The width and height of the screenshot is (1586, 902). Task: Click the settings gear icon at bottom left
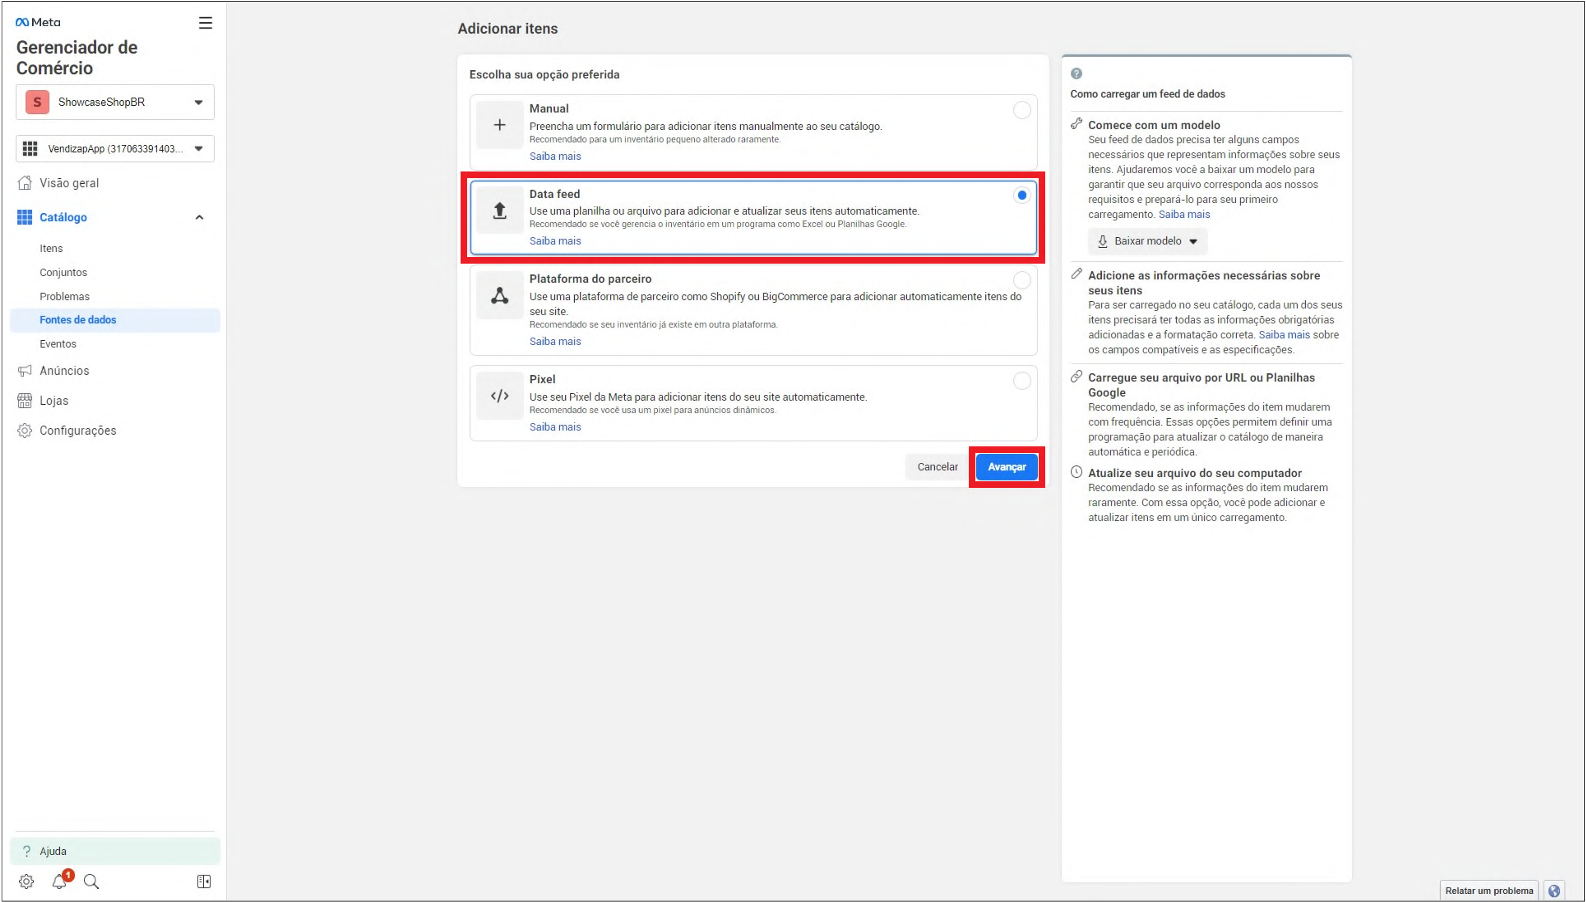click(x=27, y=881)
